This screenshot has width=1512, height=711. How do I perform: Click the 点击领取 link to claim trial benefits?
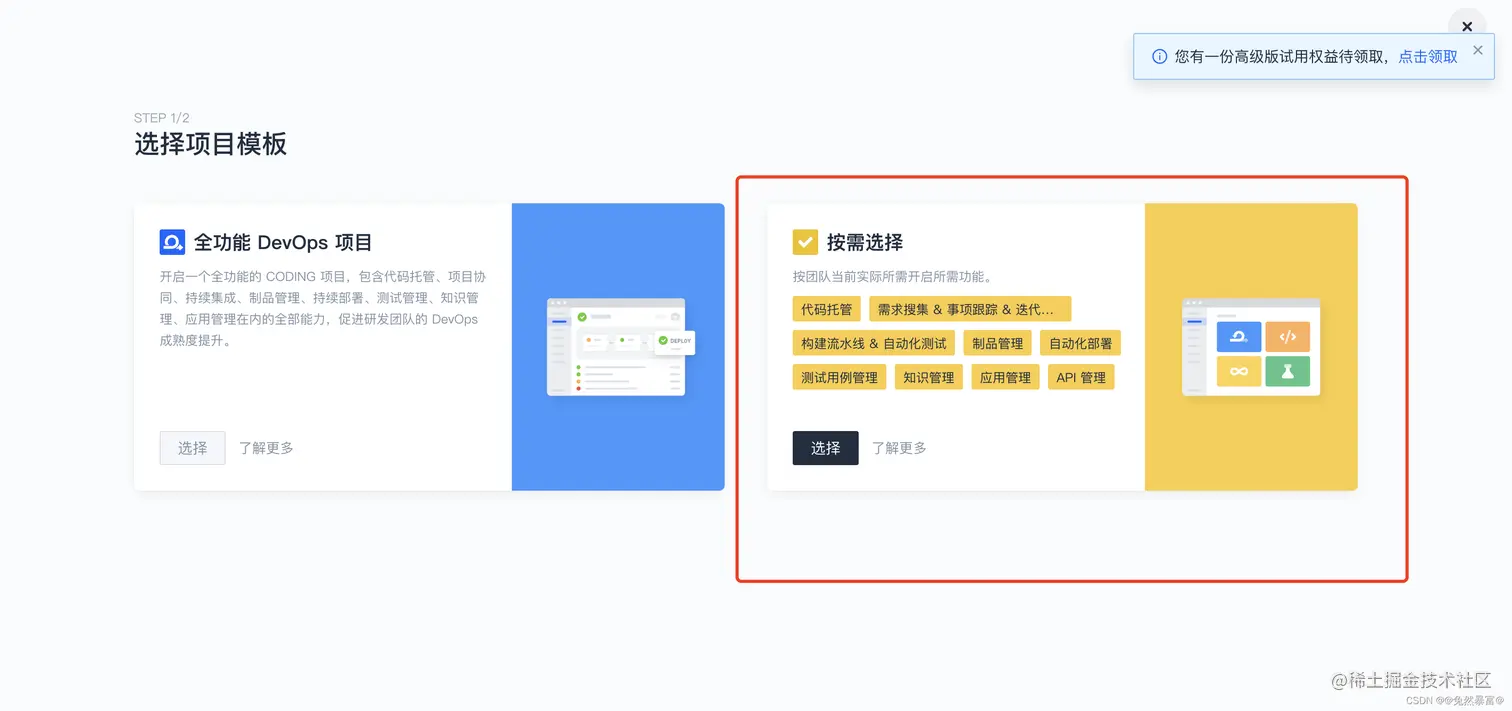coord(1427,56)
